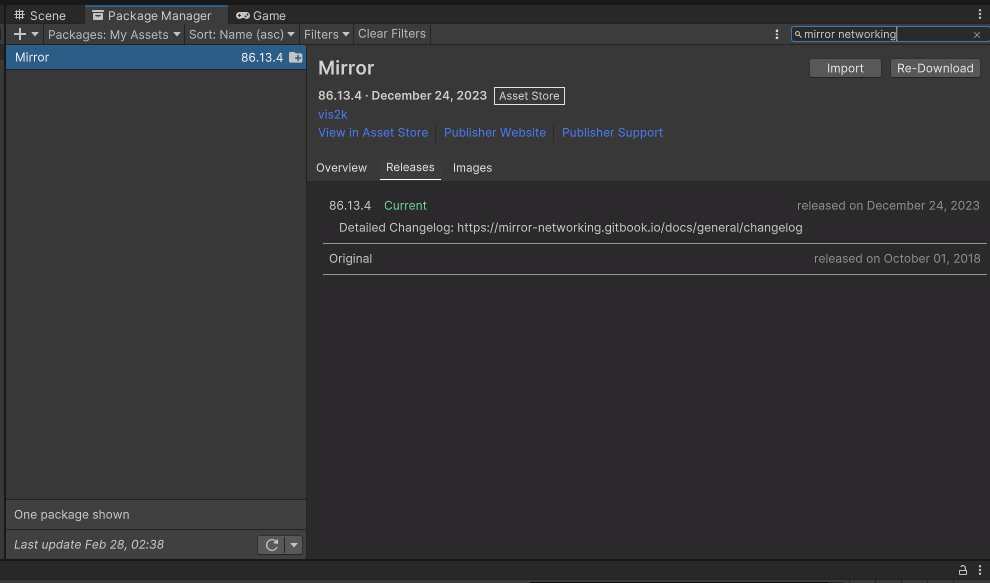Click the refresh package list icon
990x583 pixels.
click(x=271, y=545)
